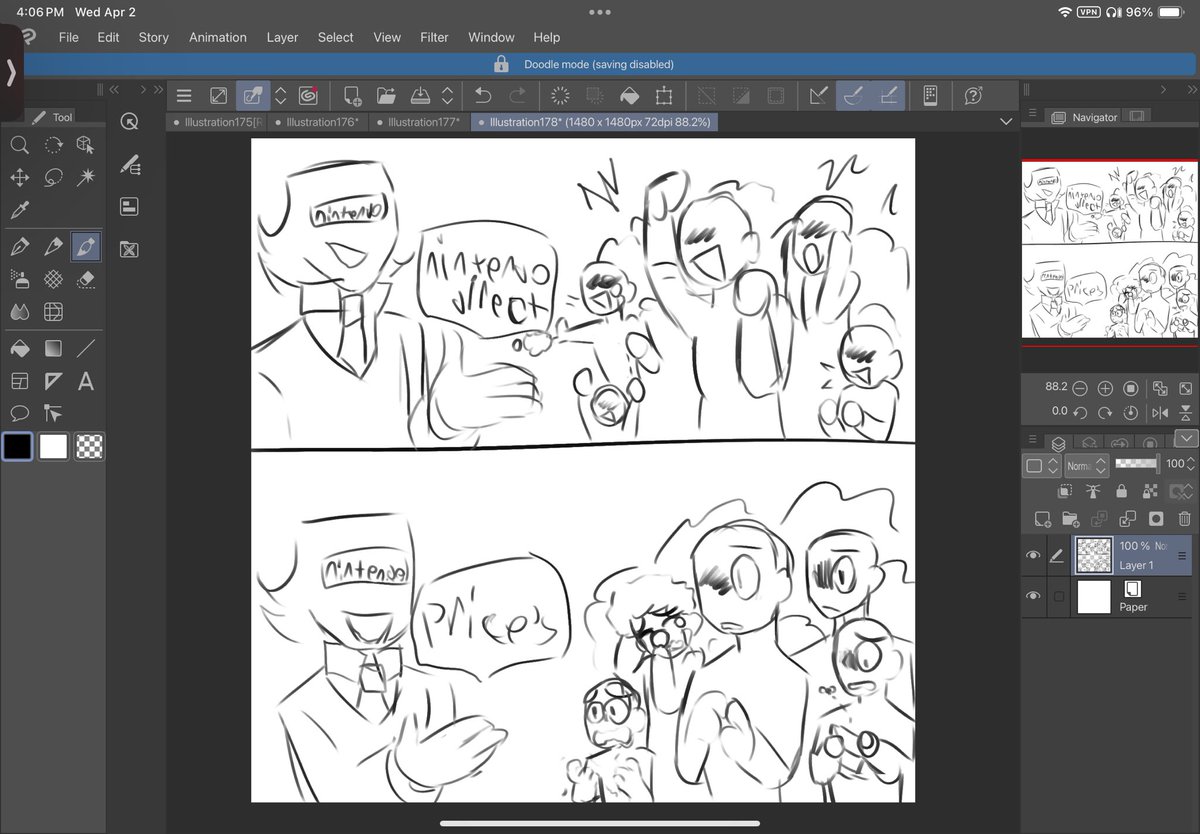Open the Clip Studio launcher icon
Screen dimensions: 1200x834
point(307,96)
